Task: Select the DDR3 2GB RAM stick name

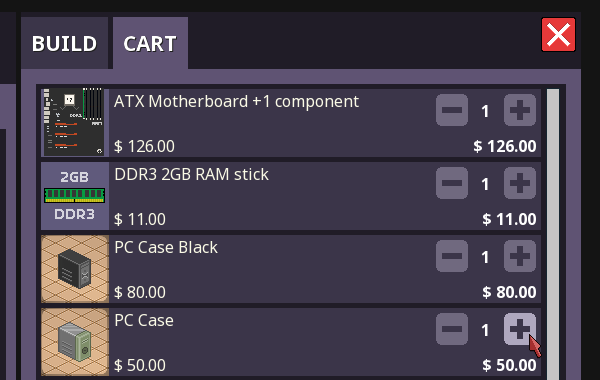Action: pos(191,175)
